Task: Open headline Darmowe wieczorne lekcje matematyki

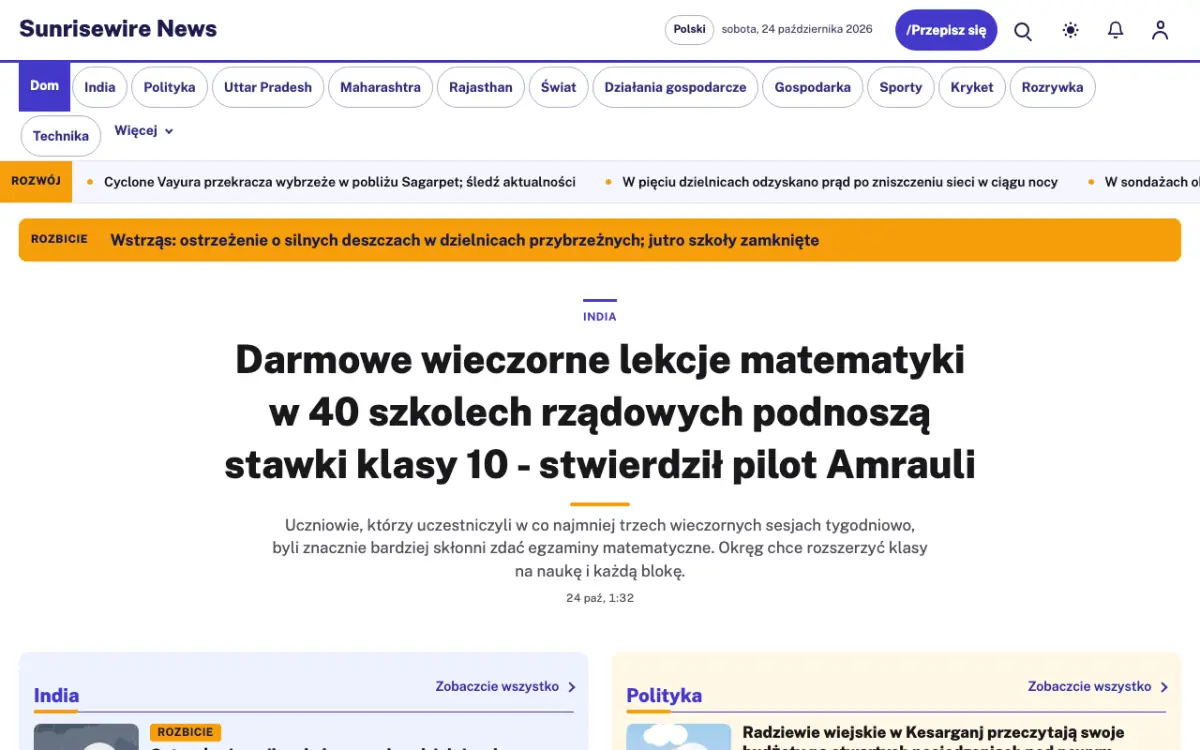Action: coord(600,412)
